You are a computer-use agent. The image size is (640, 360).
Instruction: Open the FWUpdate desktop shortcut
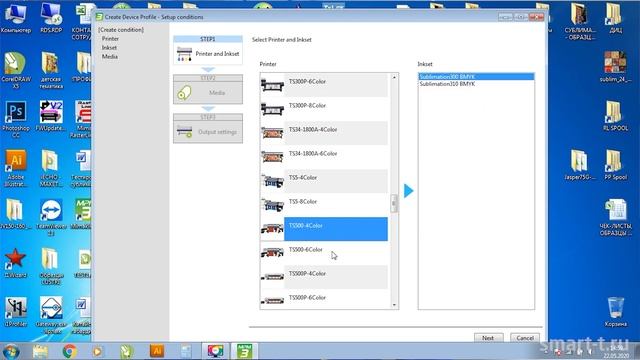coord(51,116)
